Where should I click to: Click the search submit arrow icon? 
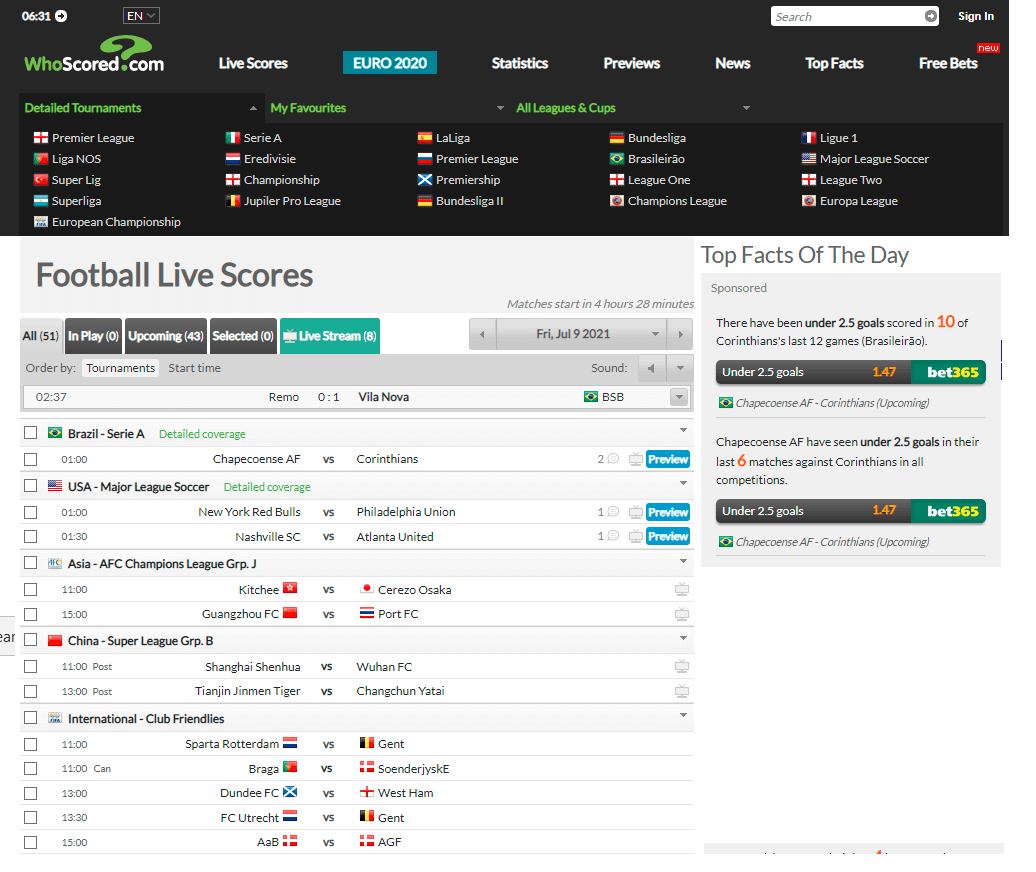(x=930, y=16)
